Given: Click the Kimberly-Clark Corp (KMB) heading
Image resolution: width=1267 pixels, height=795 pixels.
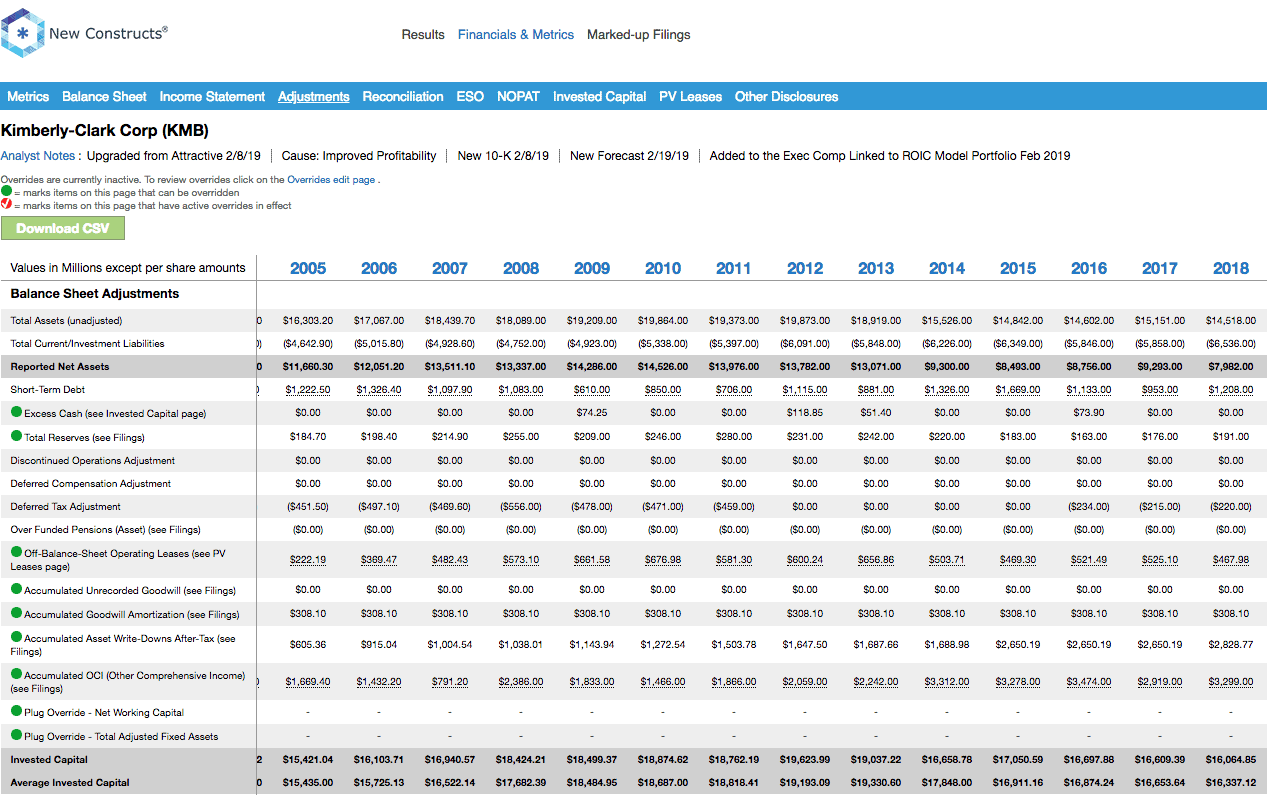Looking at the screenshot, I should pyautogui.click(x=105, y=131).
